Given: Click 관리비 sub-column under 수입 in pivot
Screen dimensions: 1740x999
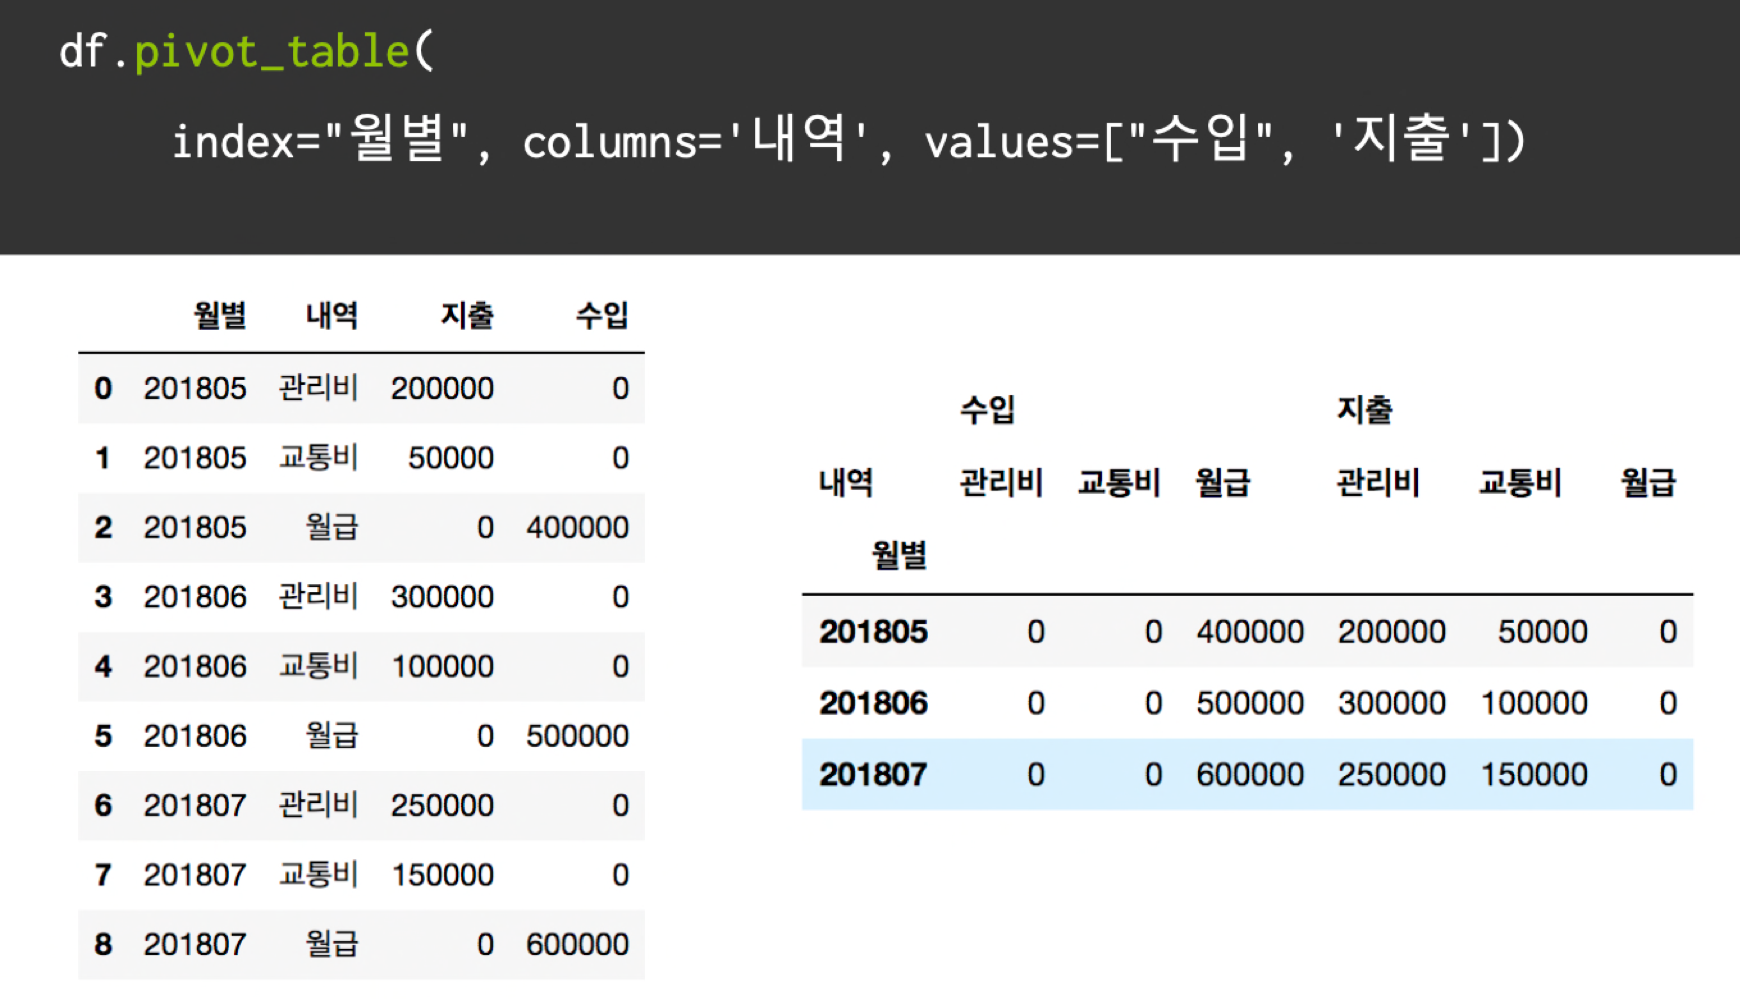Looking at the screenshot, I should tap(1001, 482).
